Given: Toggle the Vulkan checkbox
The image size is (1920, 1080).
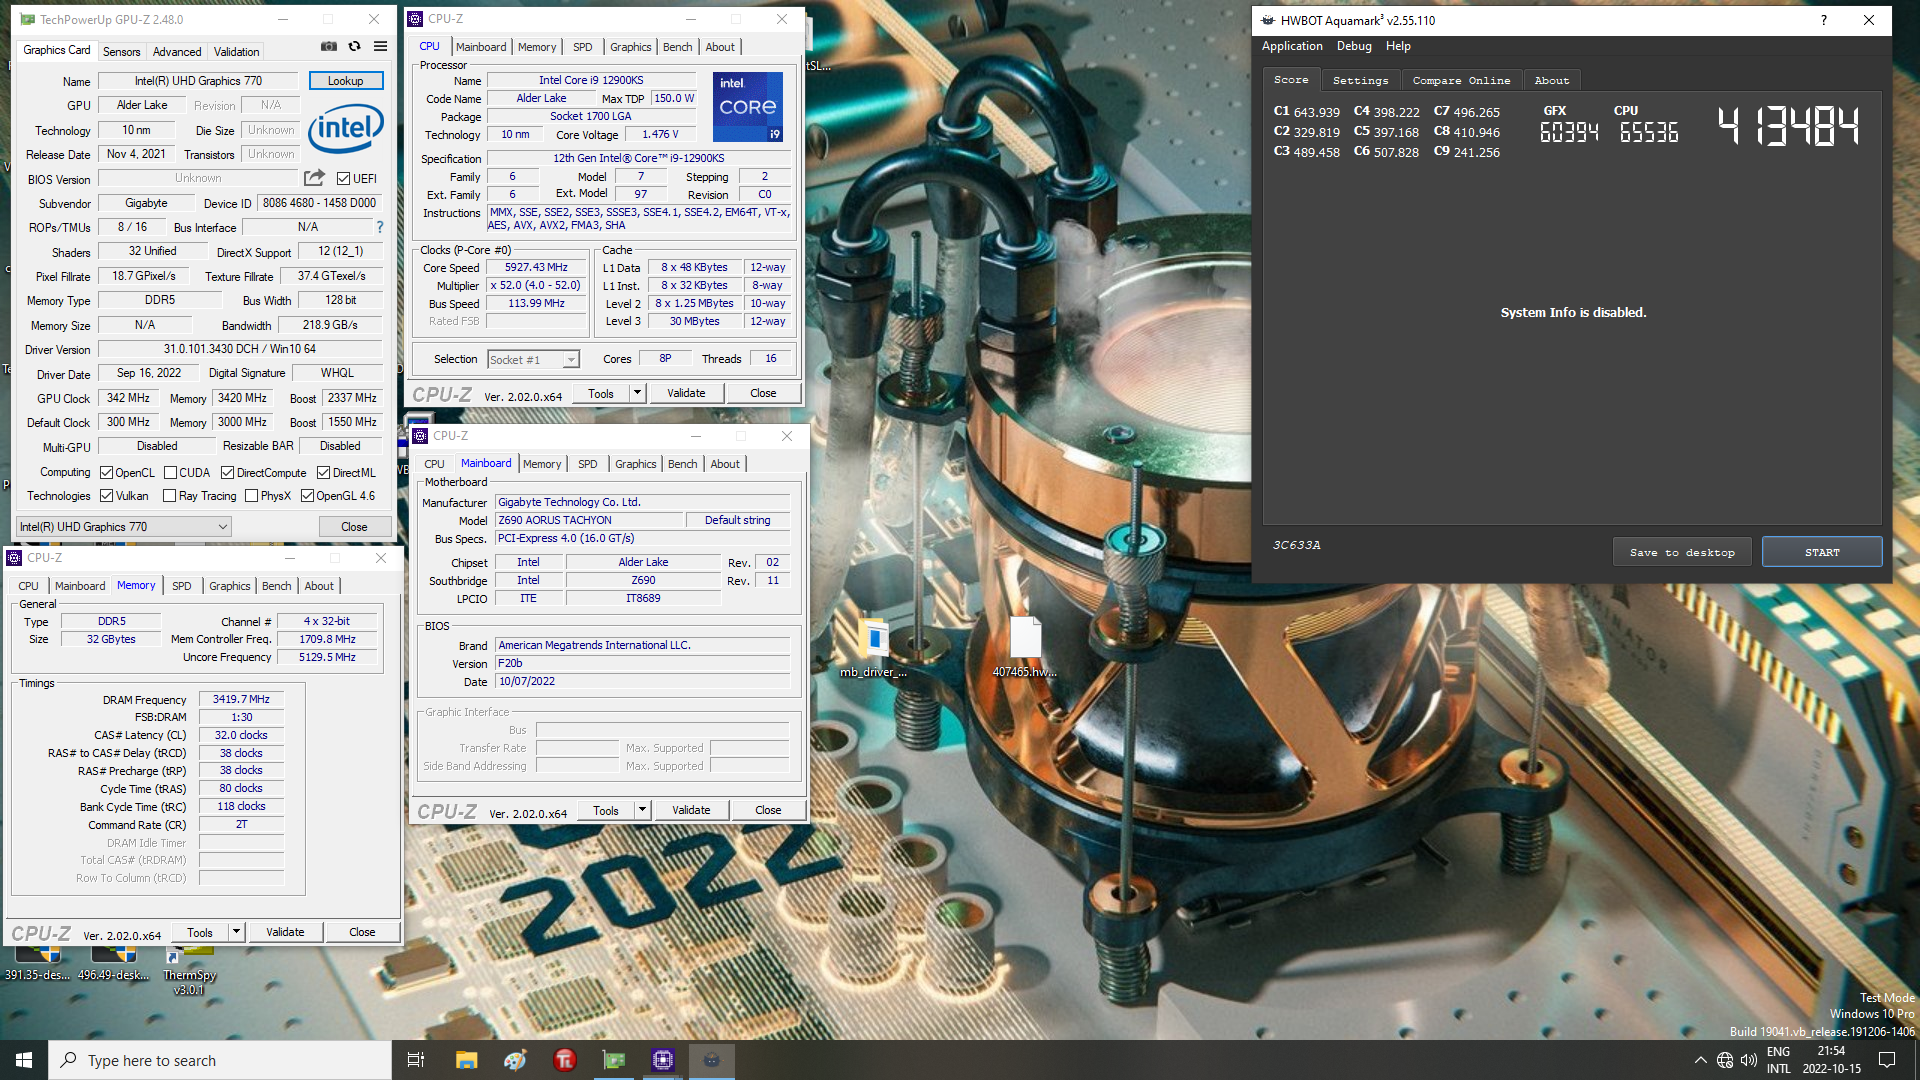Looking at the screenshot, I should pos(107,496).
